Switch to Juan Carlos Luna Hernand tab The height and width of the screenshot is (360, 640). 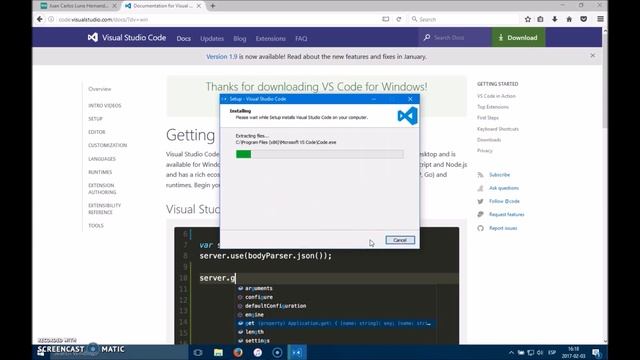(x=79, y=6)
